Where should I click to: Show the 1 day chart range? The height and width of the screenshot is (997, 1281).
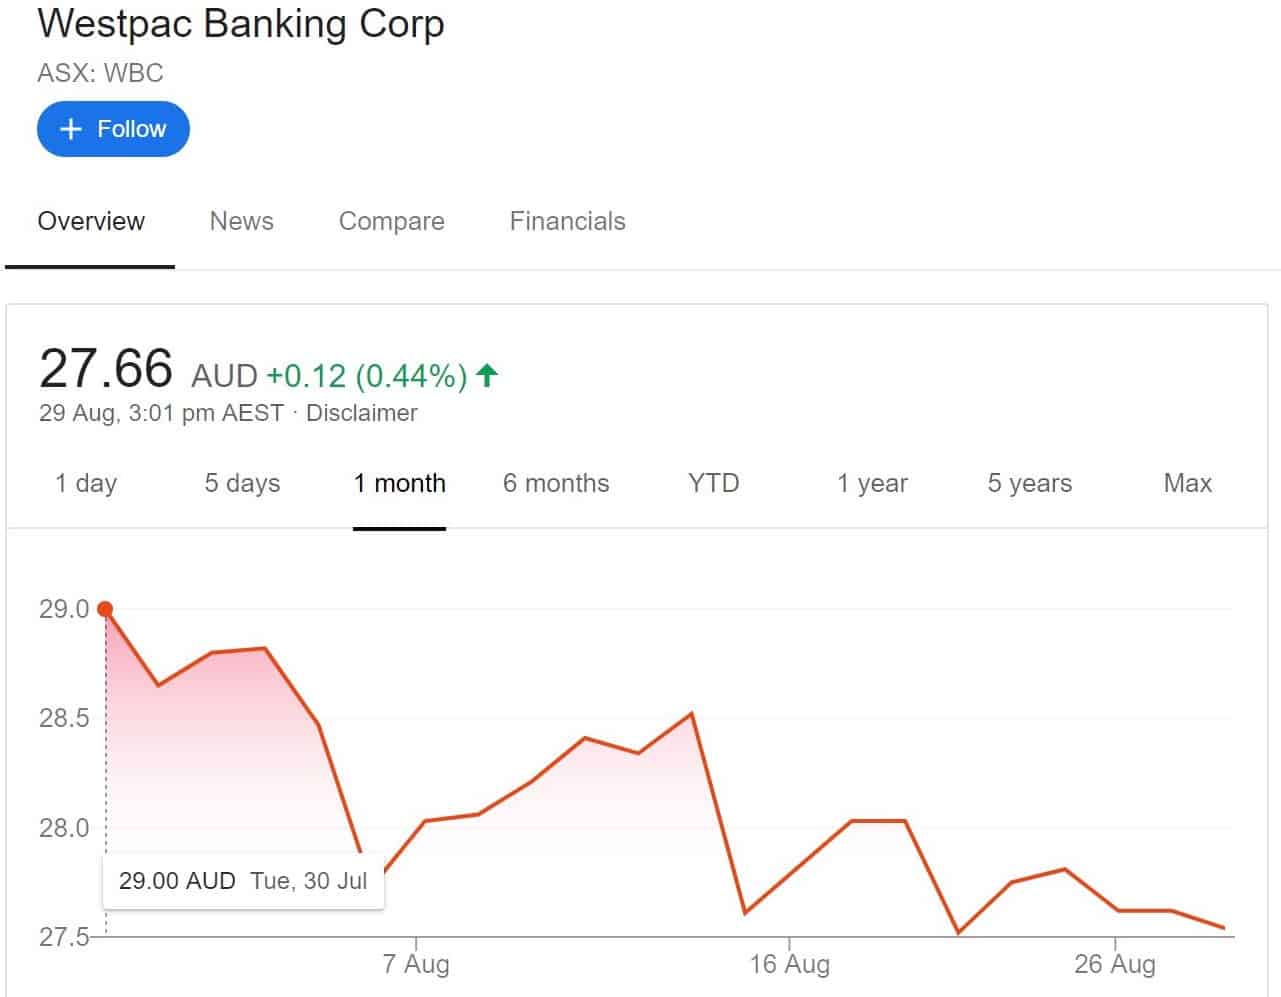point(86,483)
